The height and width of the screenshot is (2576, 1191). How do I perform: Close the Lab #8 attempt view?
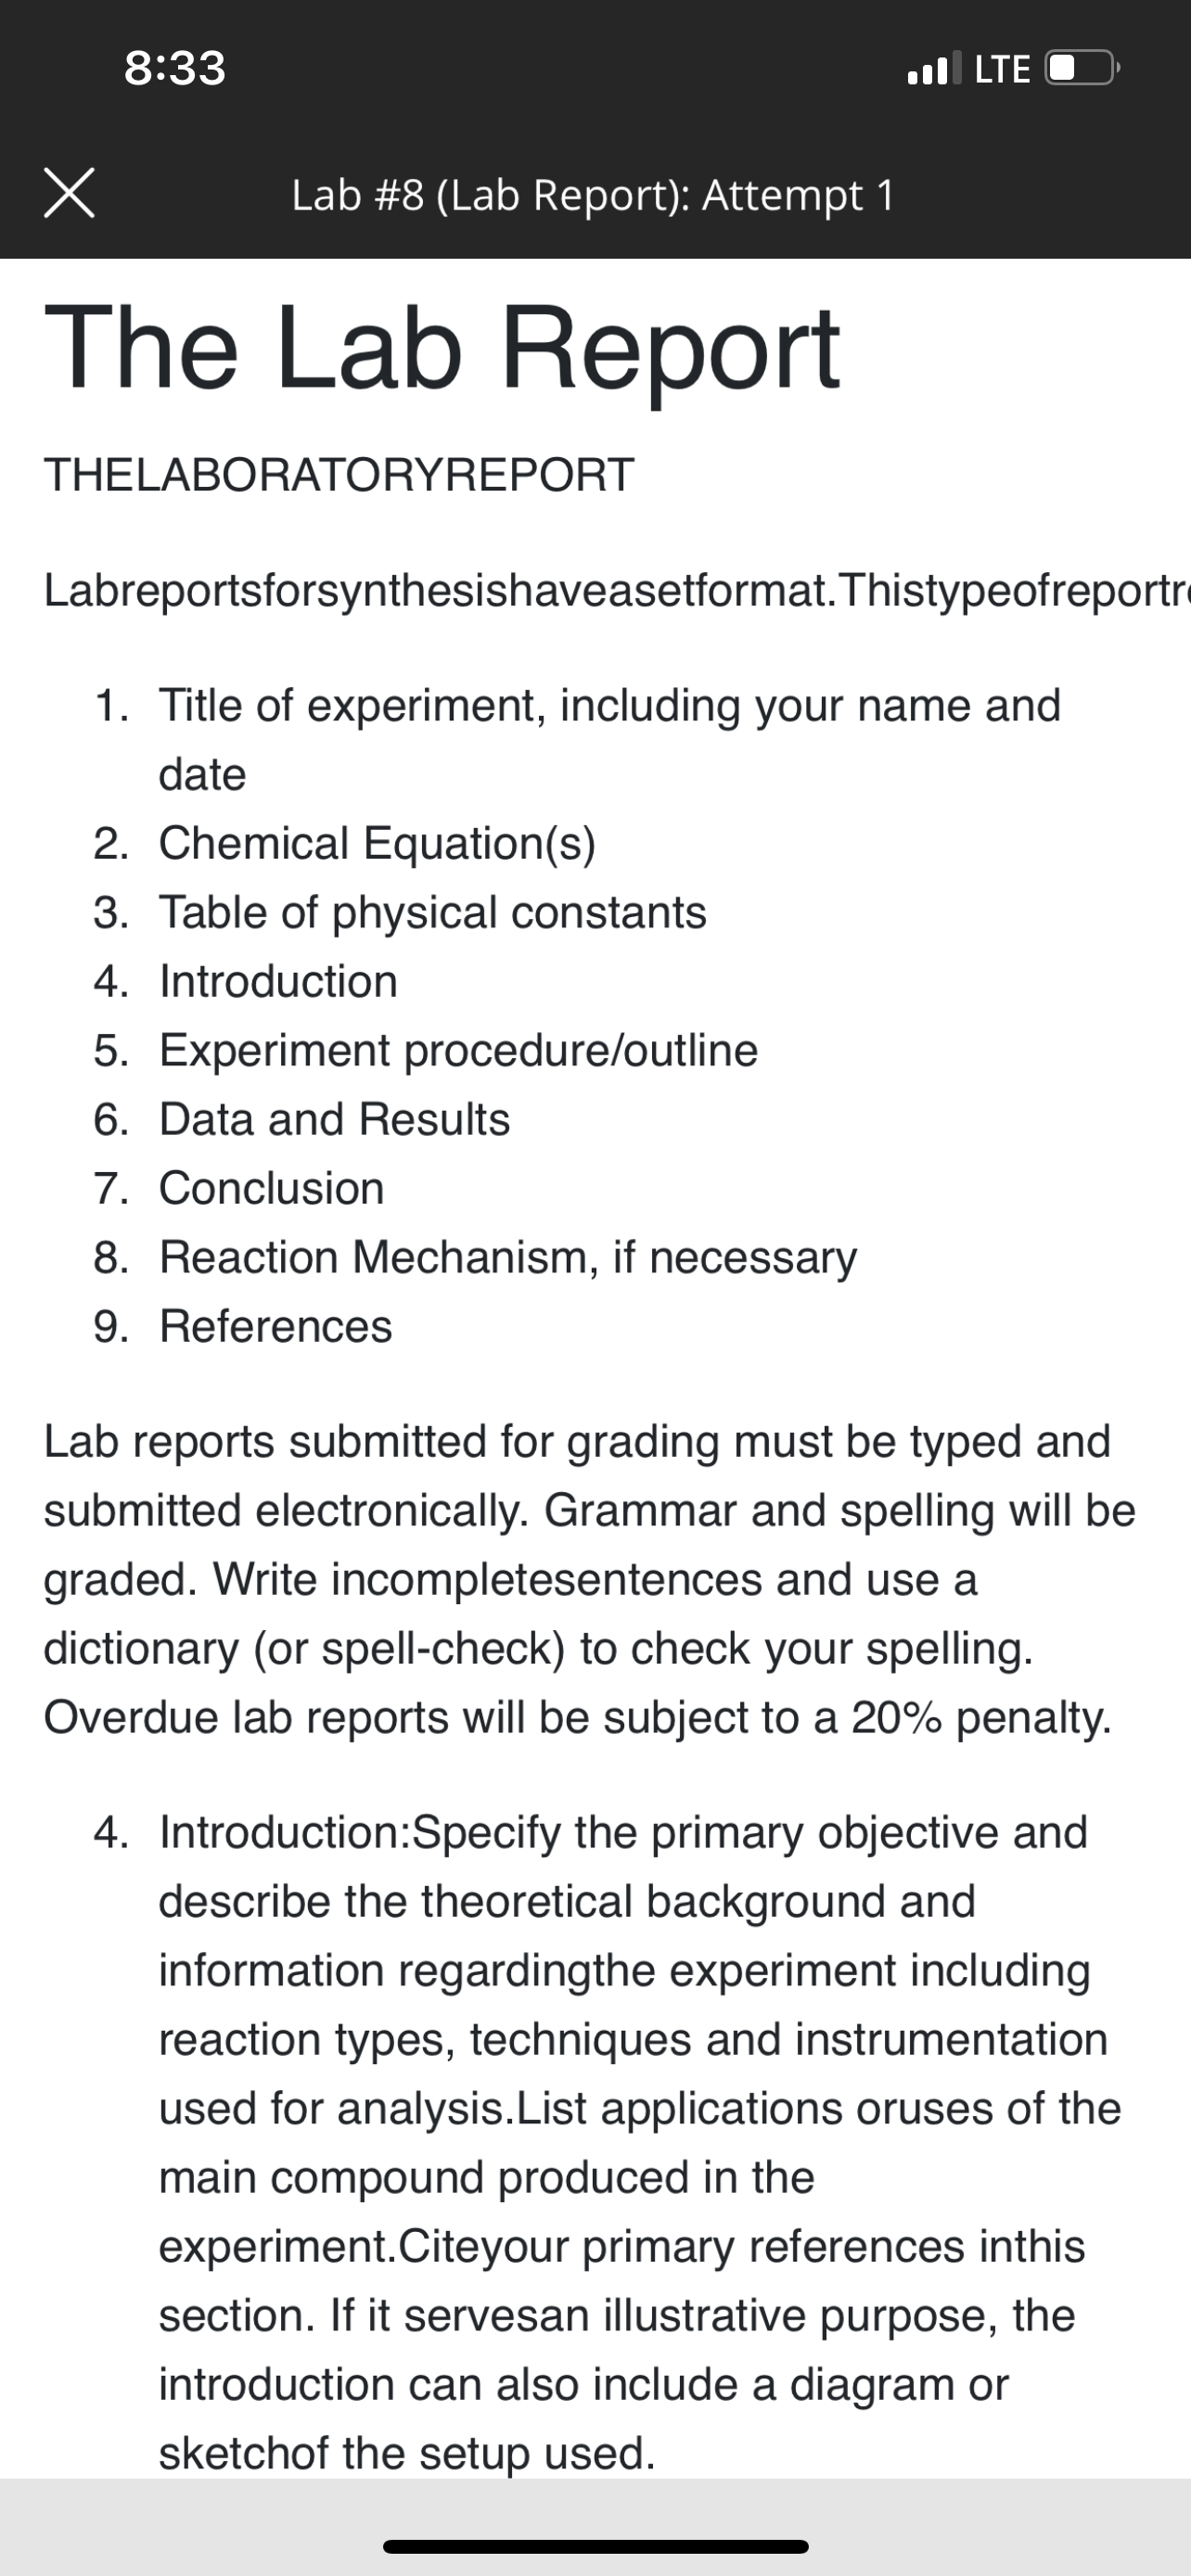69,193
